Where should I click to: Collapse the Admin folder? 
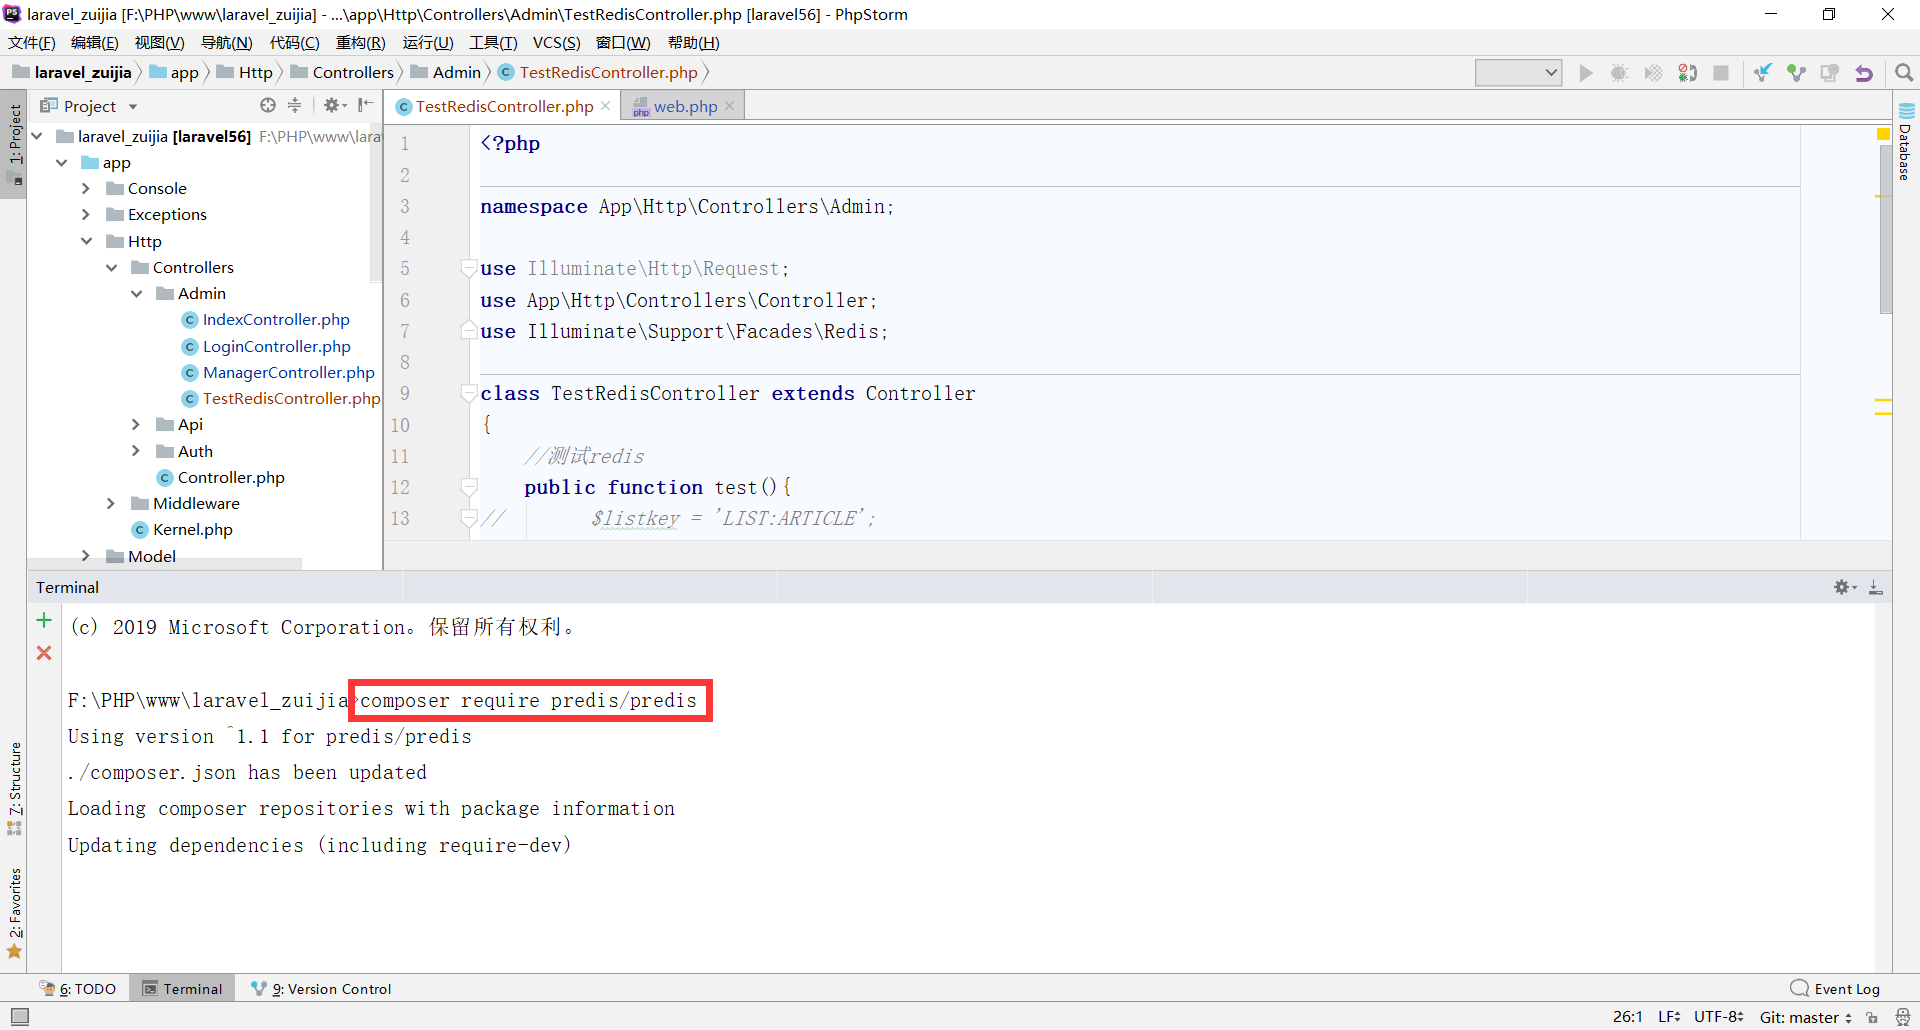(138, 293)
